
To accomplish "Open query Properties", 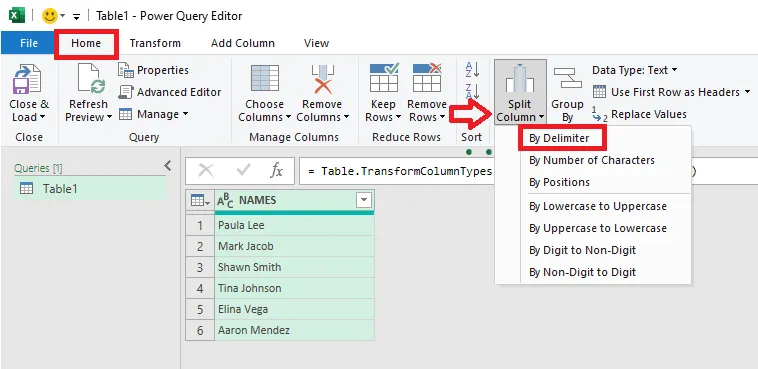I will point(153,70).
